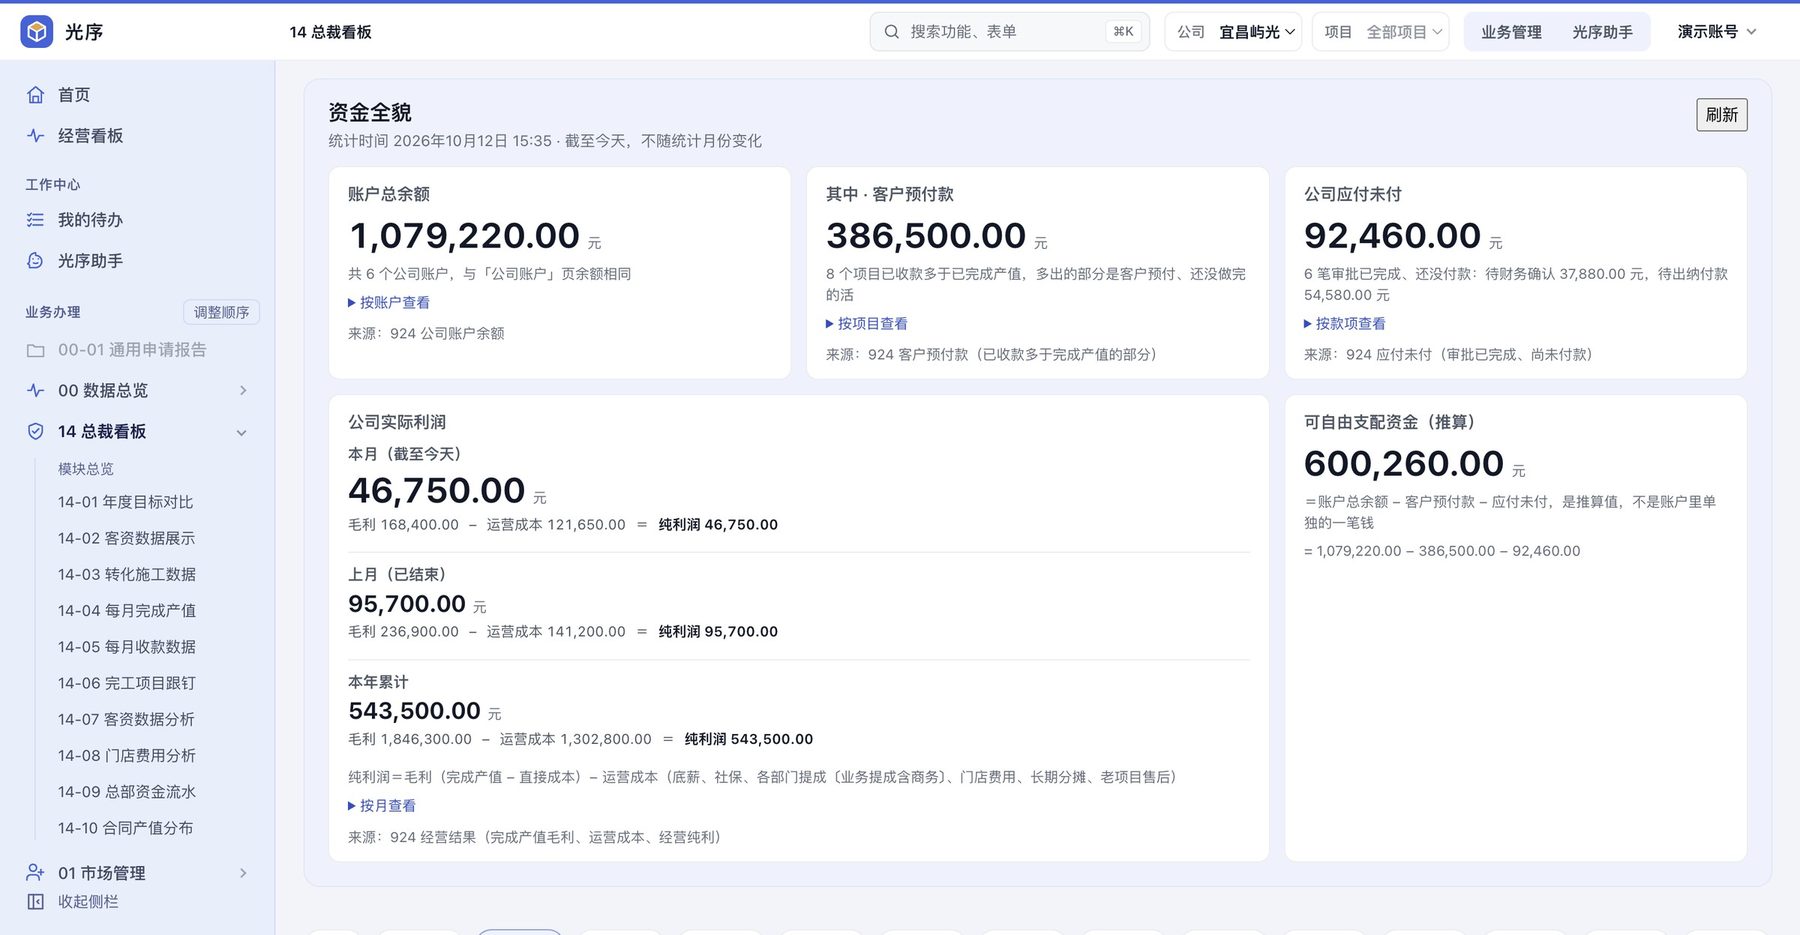This screenshot has width=1800, height=935.
Task: Click the 调整顺序 button
Action: pyautogui.click(x=221, y=313)
